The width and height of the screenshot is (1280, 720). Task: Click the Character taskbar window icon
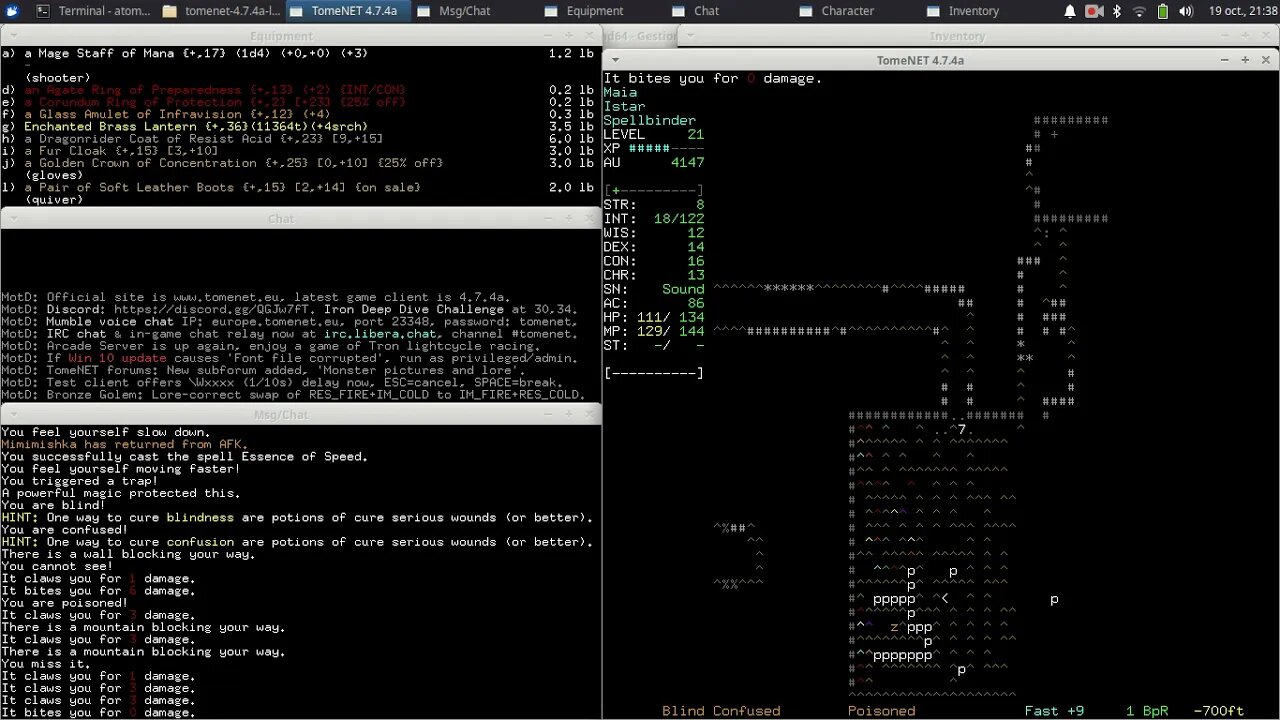click(806, 11)
